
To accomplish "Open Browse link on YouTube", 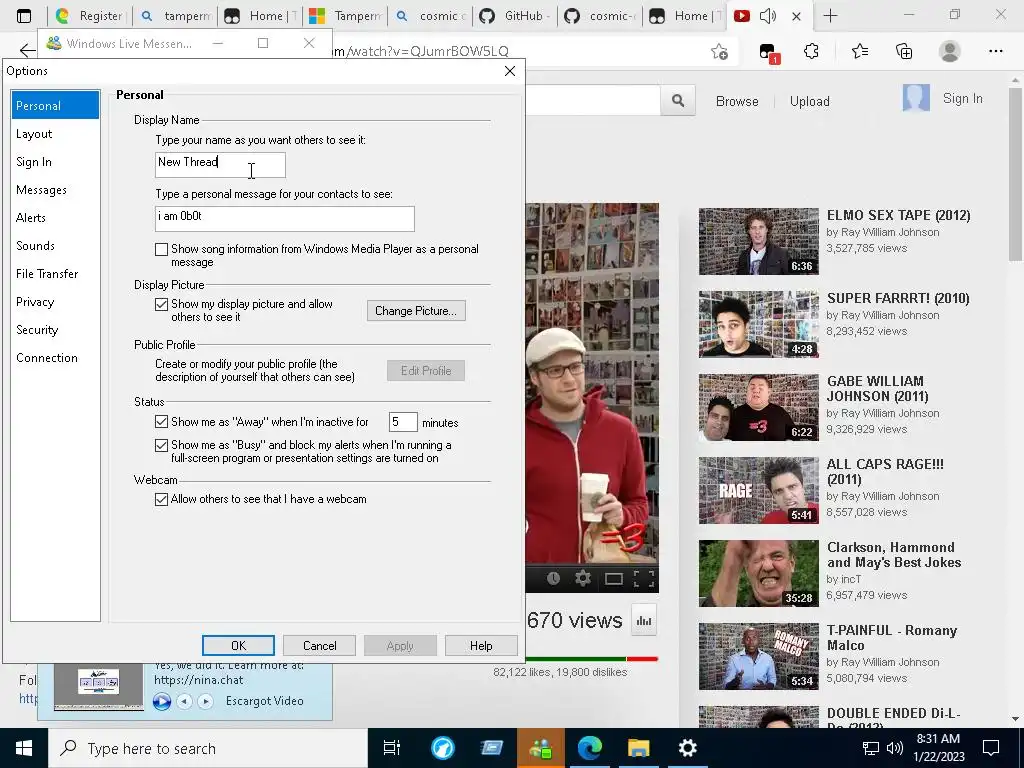I will (x=737, y=101).
